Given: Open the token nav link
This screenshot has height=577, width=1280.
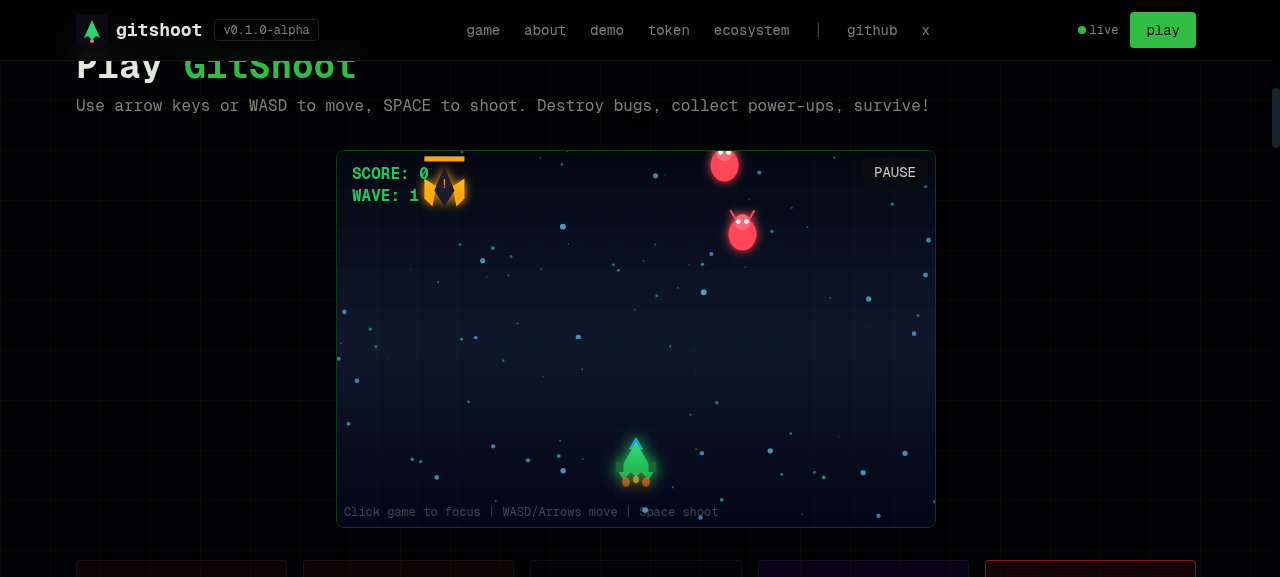Looking at the screenshot, I should 669,30.
